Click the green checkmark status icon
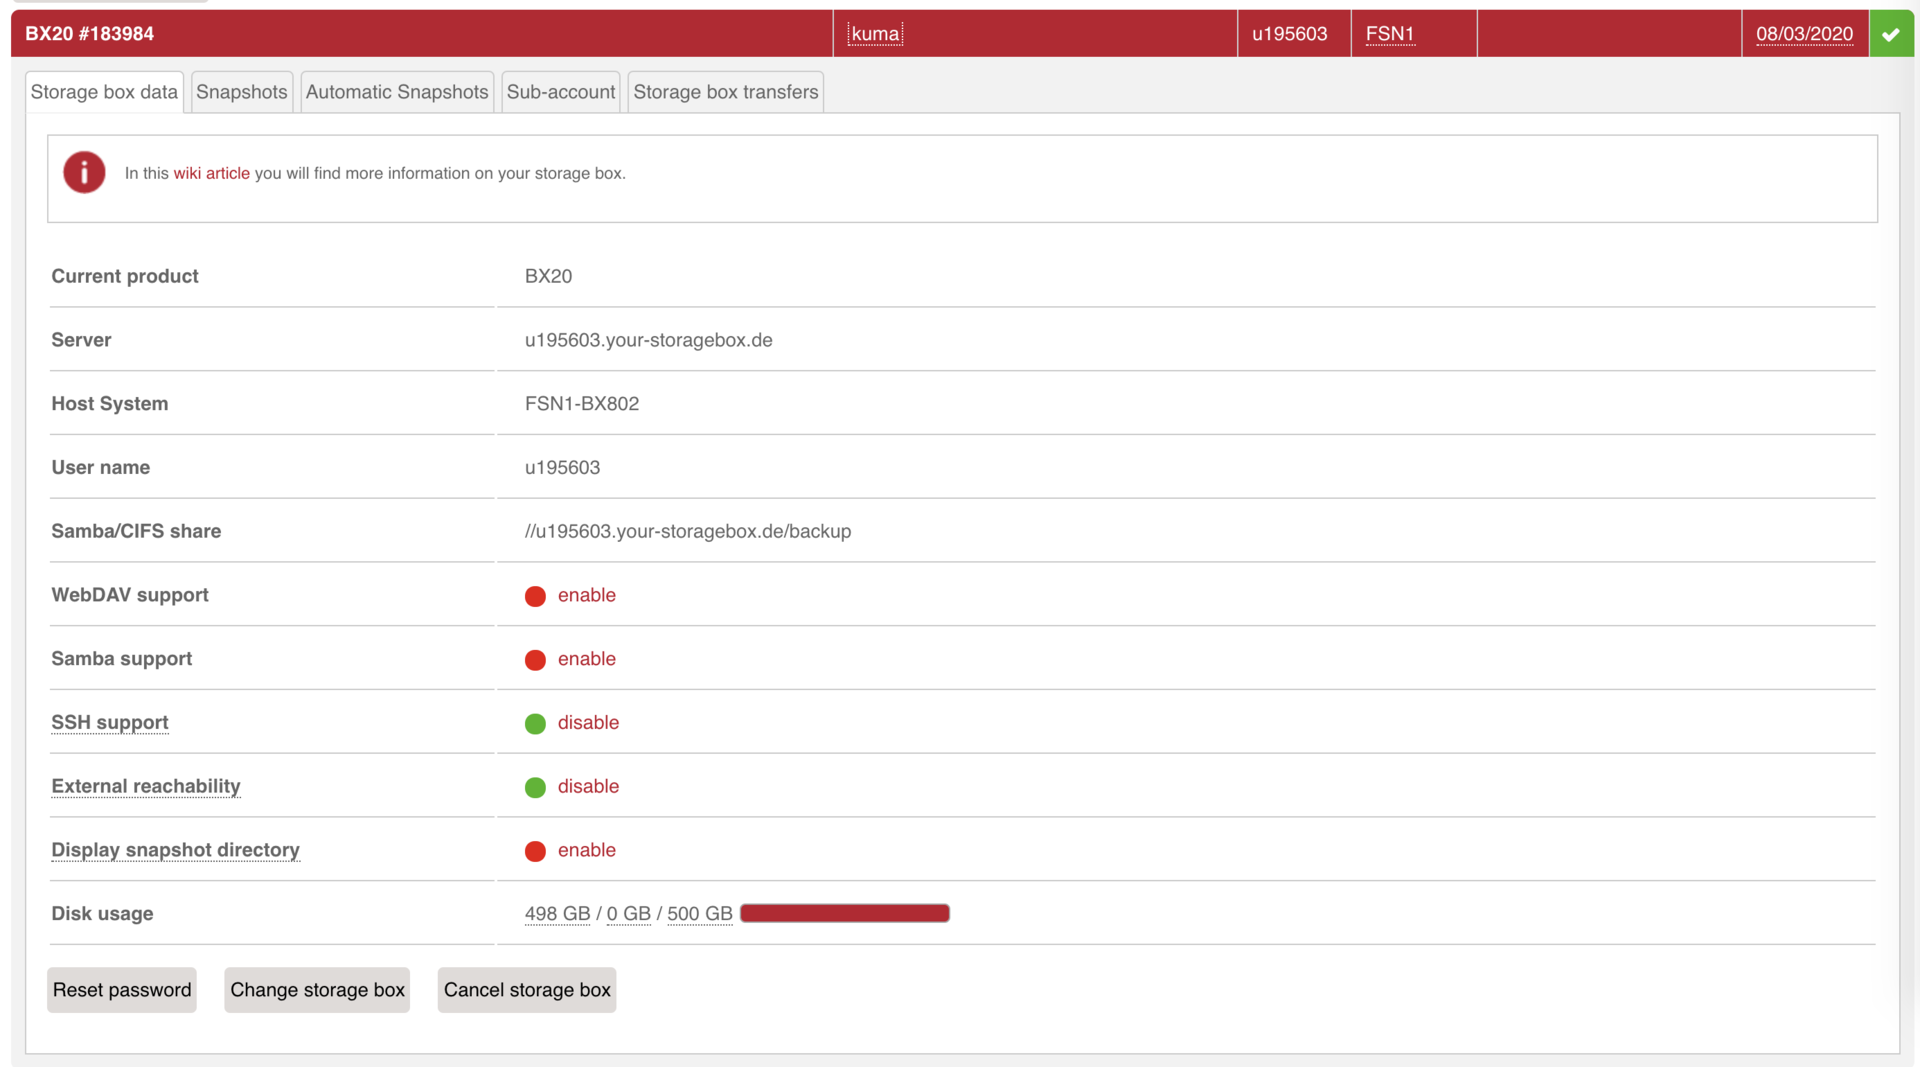This screenshot has width=1920, height=1067. coord(1891,33)
